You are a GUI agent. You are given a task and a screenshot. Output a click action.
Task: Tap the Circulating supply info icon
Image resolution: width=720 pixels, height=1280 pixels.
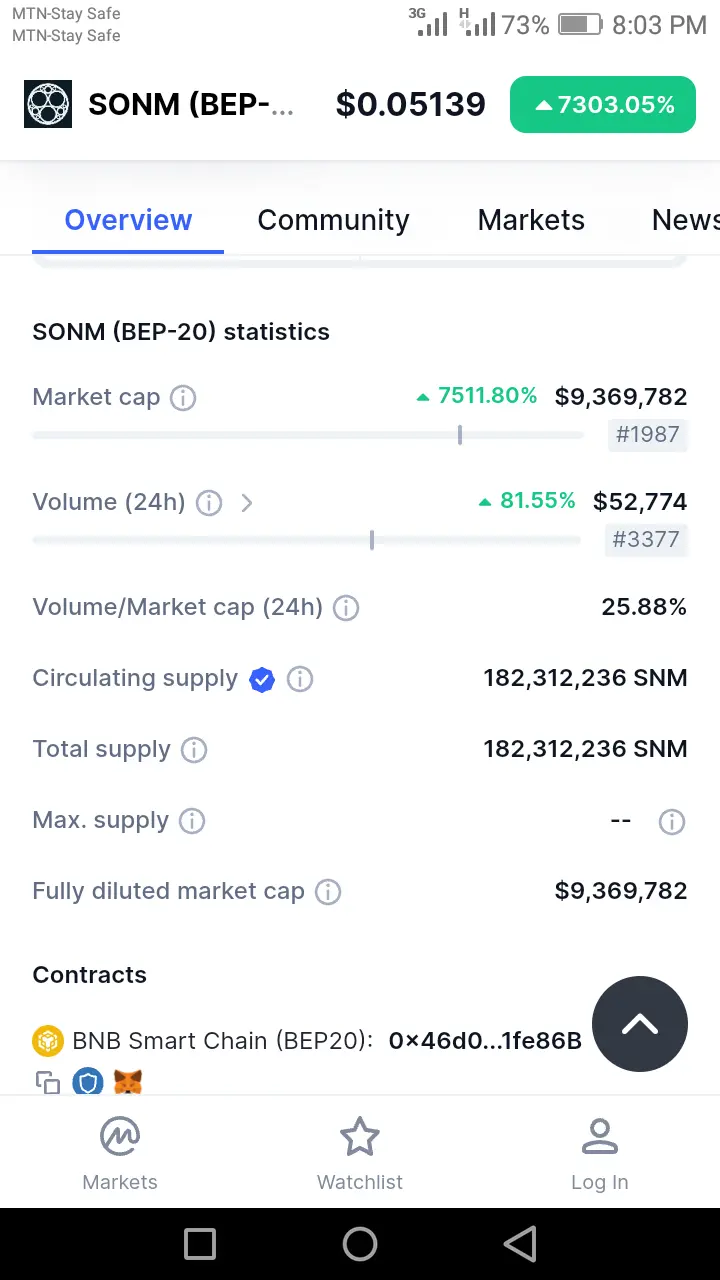(300, 679)
